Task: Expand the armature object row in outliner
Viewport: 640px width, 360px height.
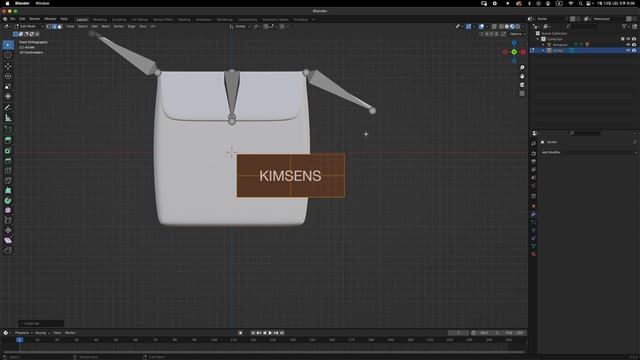Action: tap(543, 45)
